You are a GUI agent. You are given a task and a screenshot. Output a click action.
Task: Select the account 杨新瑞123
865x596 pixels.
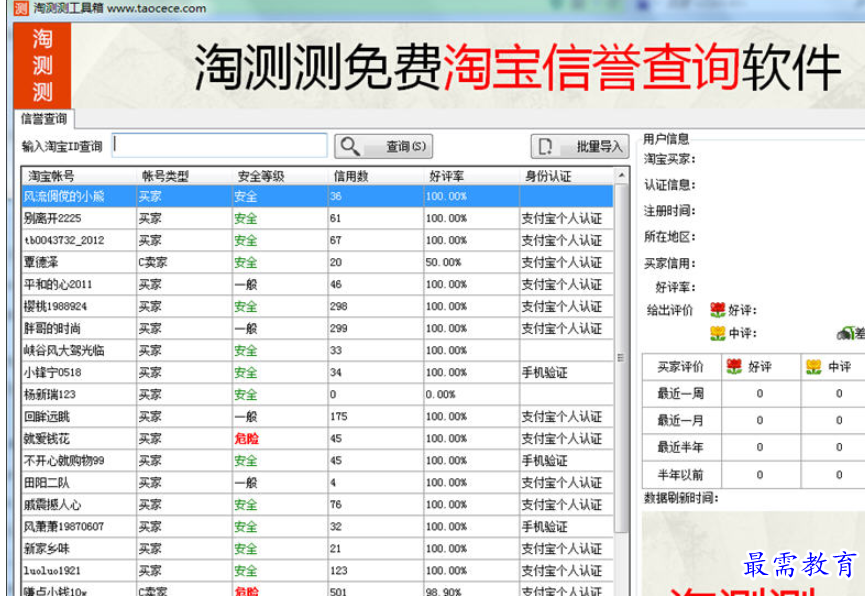[x=50, y=395]
